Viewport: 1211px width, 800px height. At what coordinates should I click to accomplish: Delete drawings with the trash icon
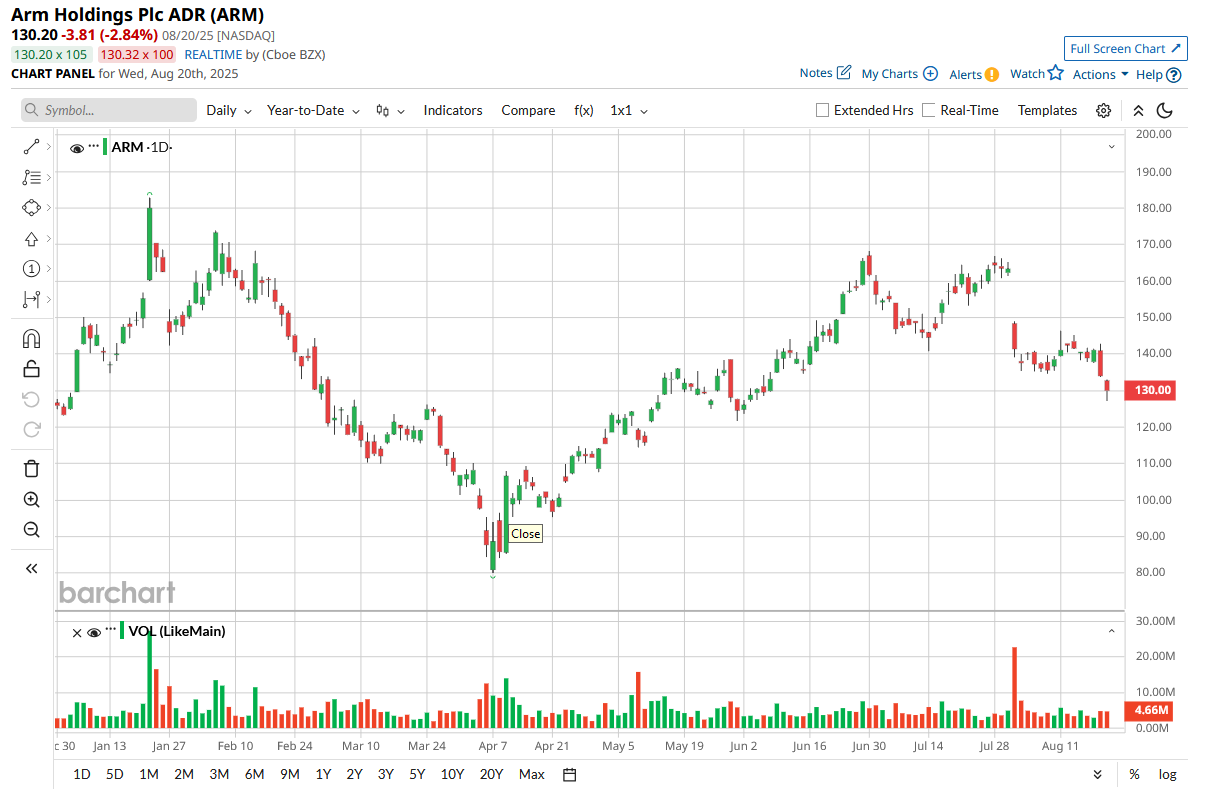click(x=31, y=468)
